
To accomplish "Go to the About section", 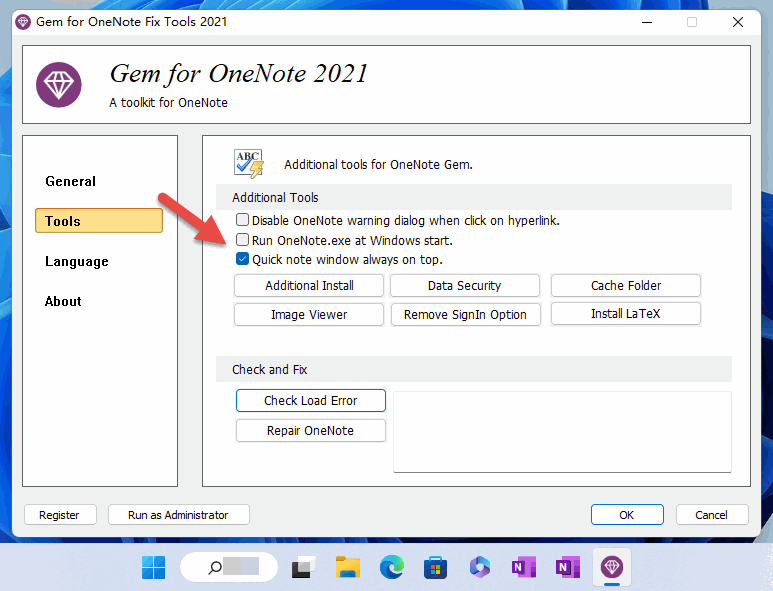I will coord(63,301).
